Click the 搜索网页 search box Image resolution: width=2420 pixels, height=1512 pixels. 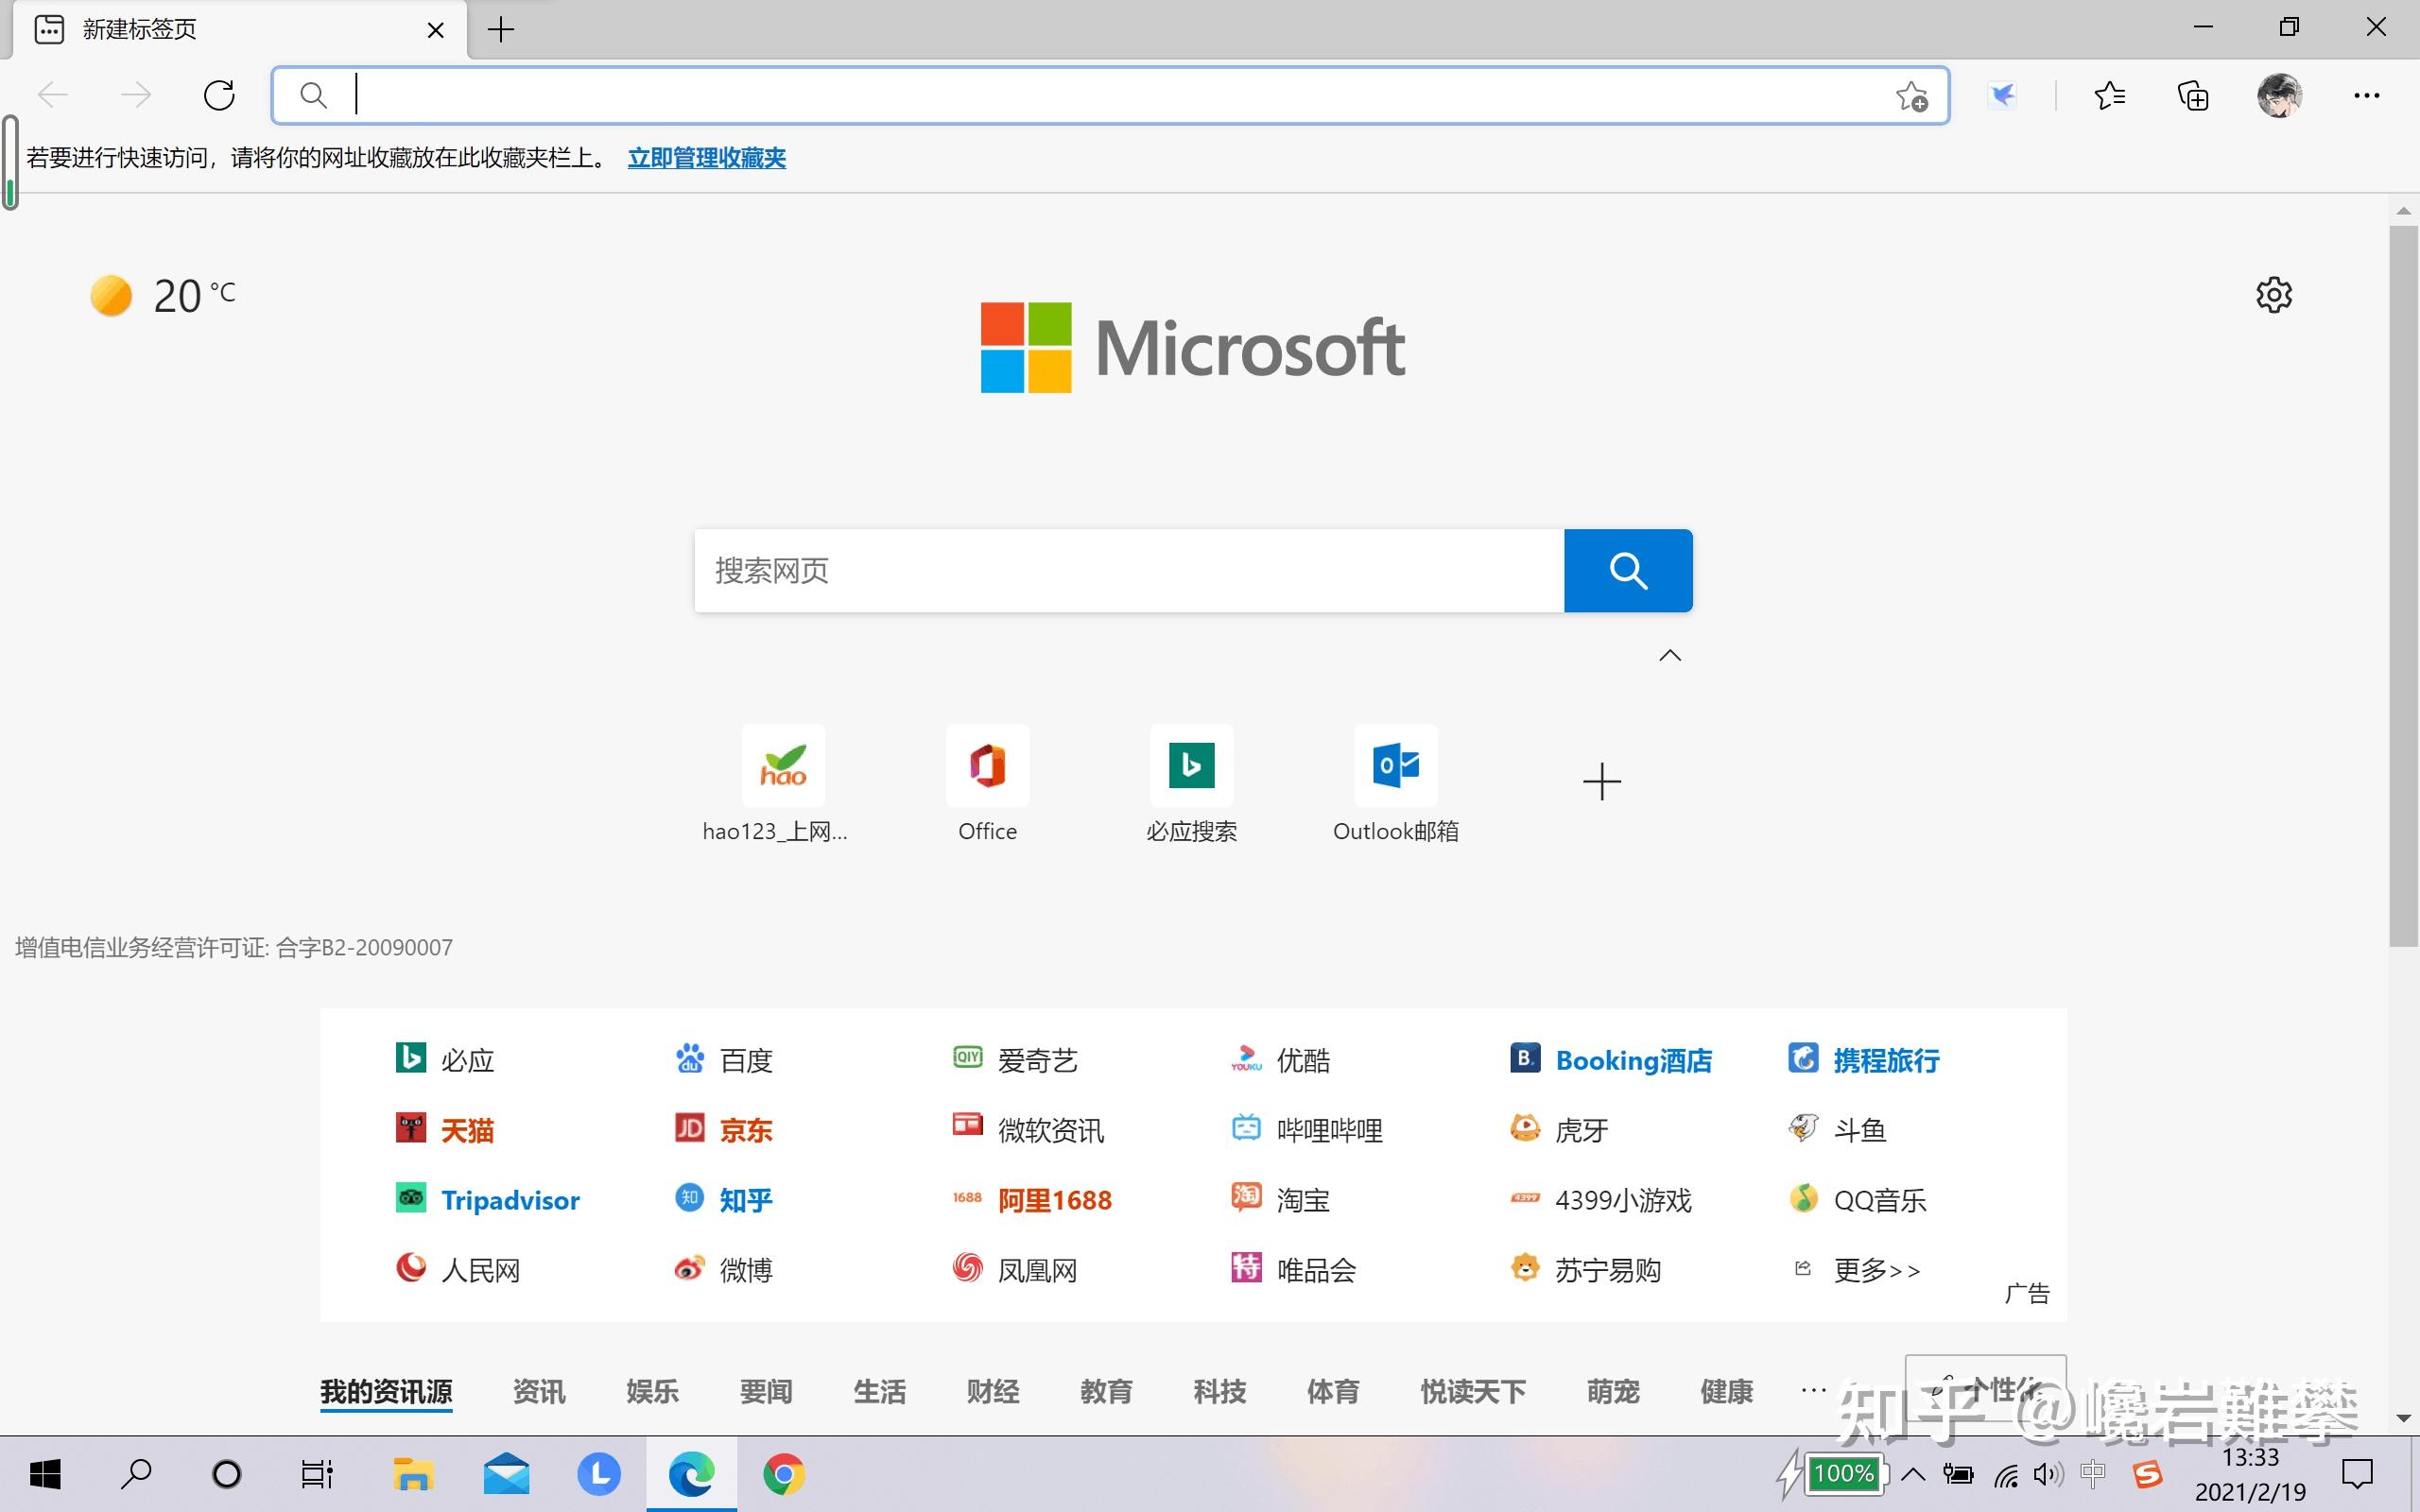pyautogui.click(x=1129, y=571)
